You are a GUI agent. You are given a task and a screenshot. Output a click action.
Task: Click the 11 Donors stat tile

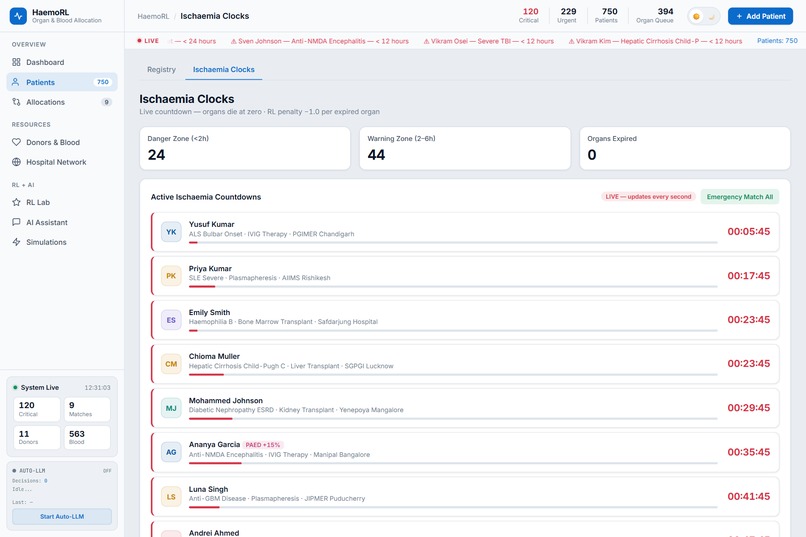tap(36, 438)
